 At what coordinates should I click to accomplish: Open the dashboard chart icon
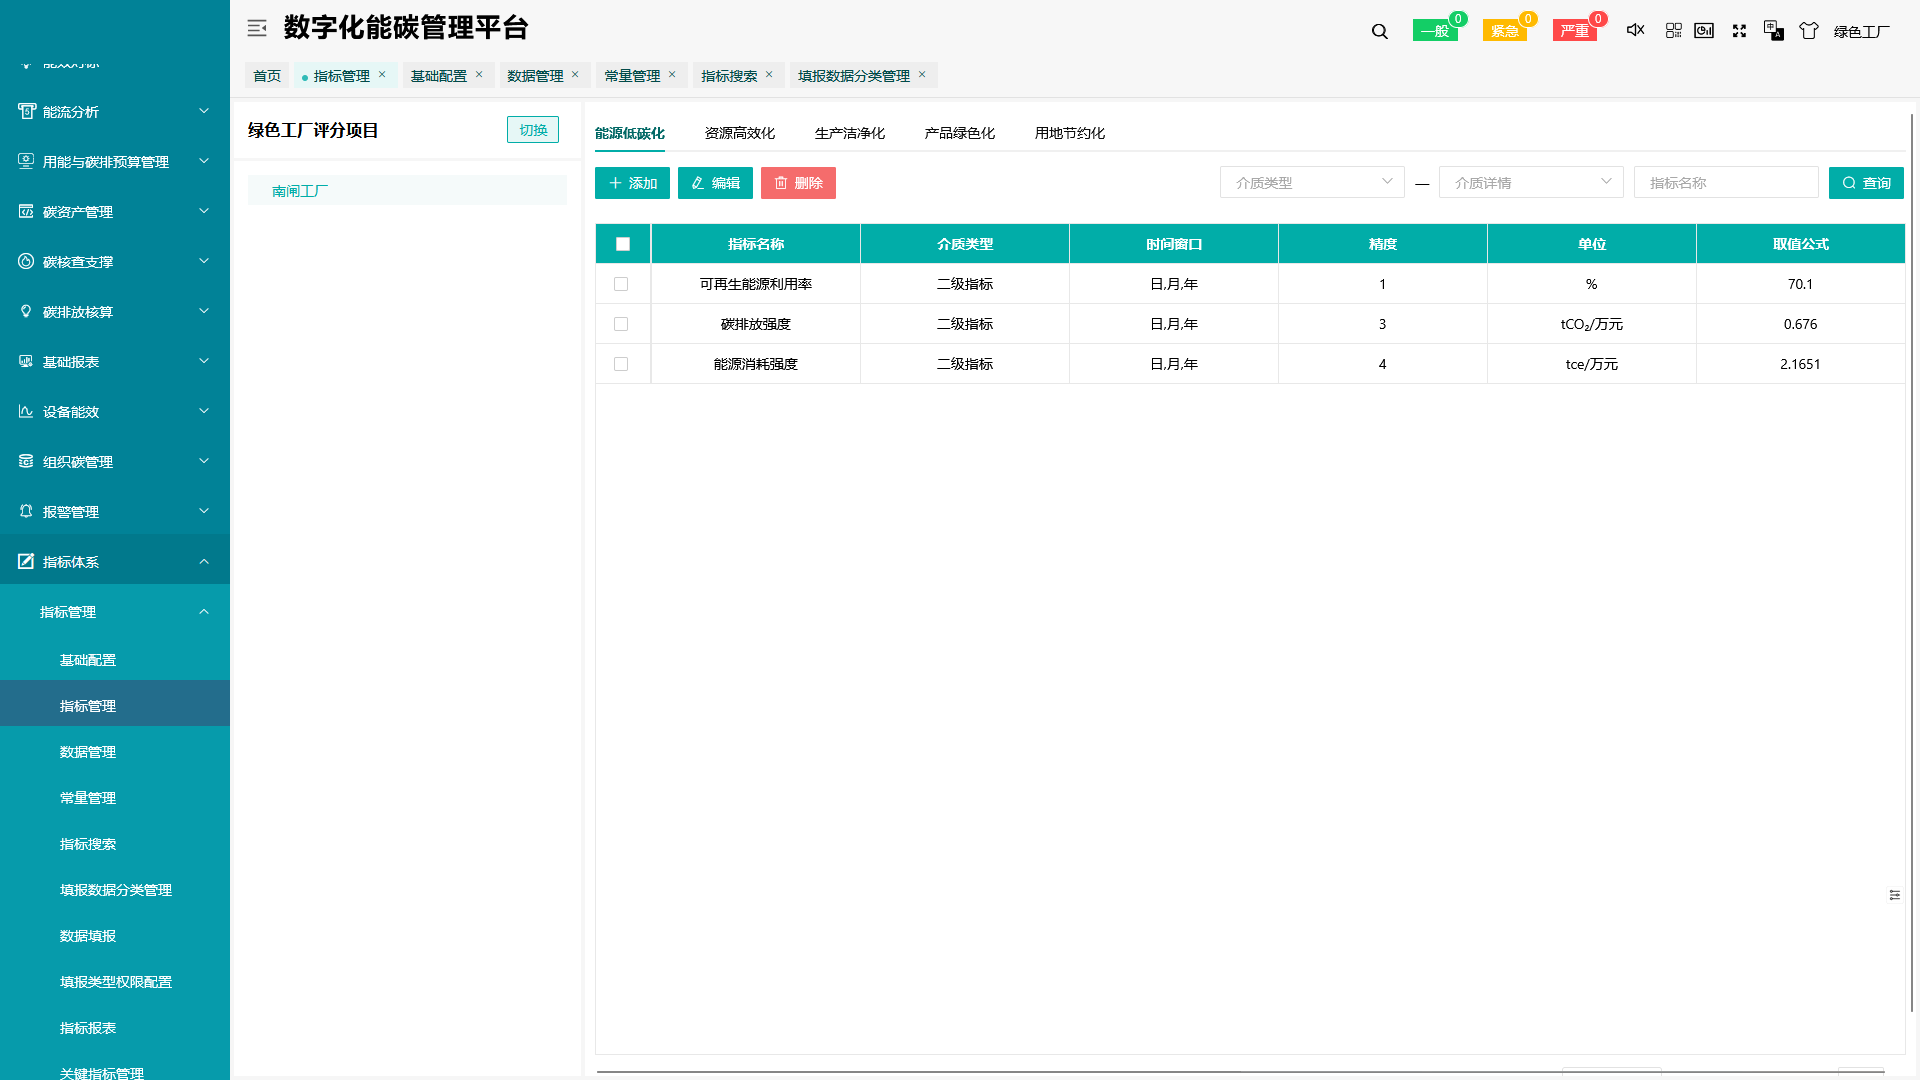click(1704, 31)
